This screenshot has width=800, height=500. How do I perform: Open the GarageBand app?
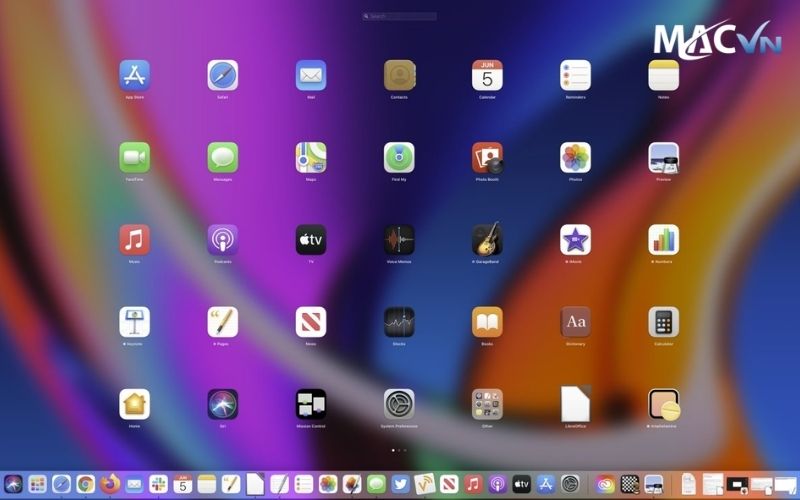click(x=487, y=239)
